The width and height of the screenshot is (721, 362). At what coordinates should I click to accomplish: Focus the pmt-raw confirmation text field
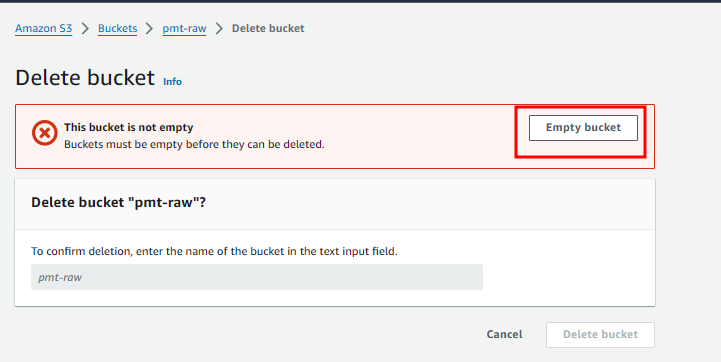[257, 277]
